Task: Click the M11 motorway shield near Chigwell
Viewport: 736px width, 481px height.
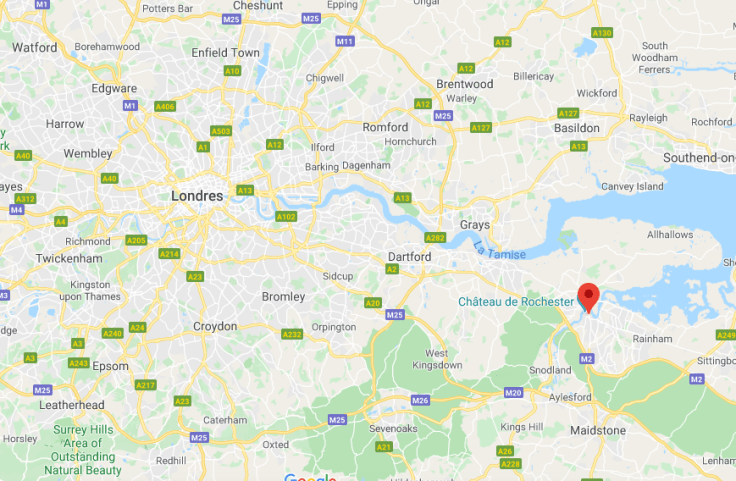Action: pos(345,41)
